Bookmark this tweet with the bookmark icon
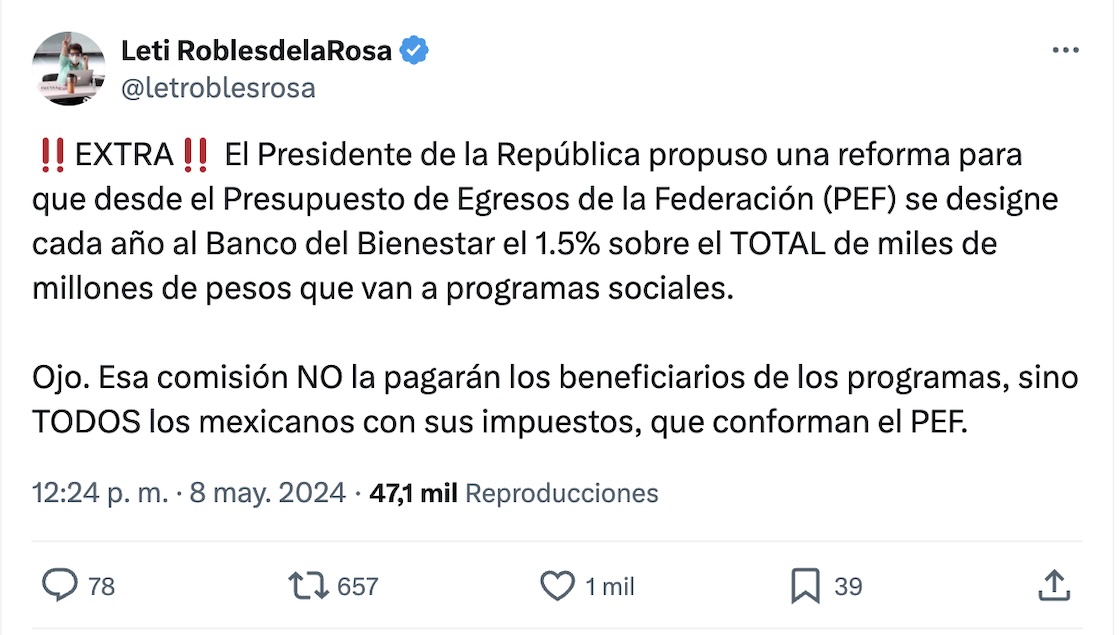The image size is (1120, 635). [805, 585]
